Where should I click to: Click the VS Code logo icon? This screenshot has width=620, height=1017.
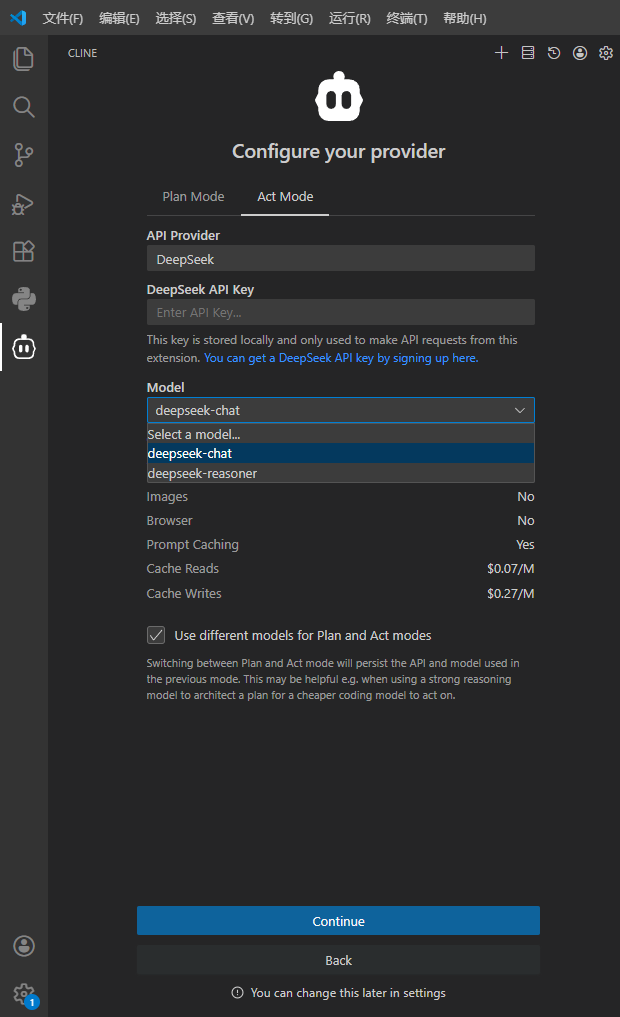pos(18,18)
